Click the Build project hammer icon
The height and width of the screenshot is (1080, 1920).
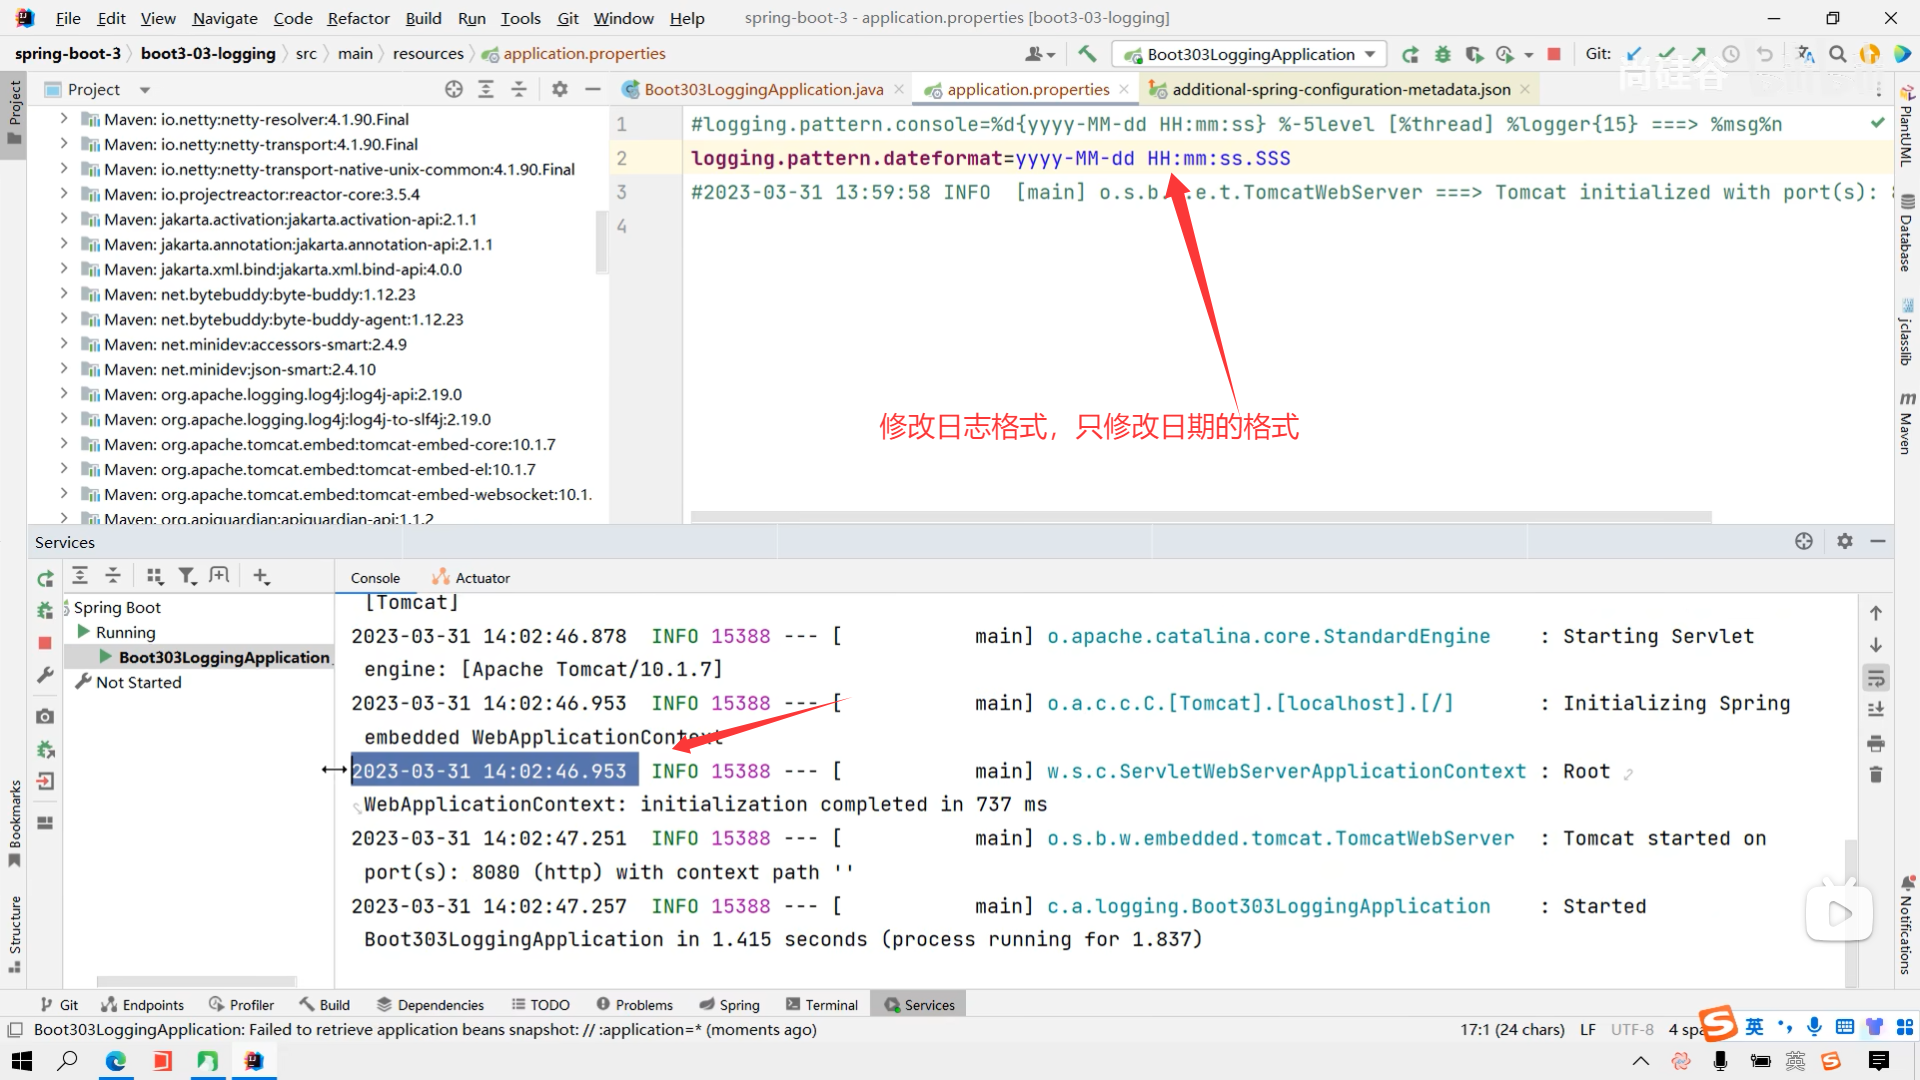tap(1087, 54)
